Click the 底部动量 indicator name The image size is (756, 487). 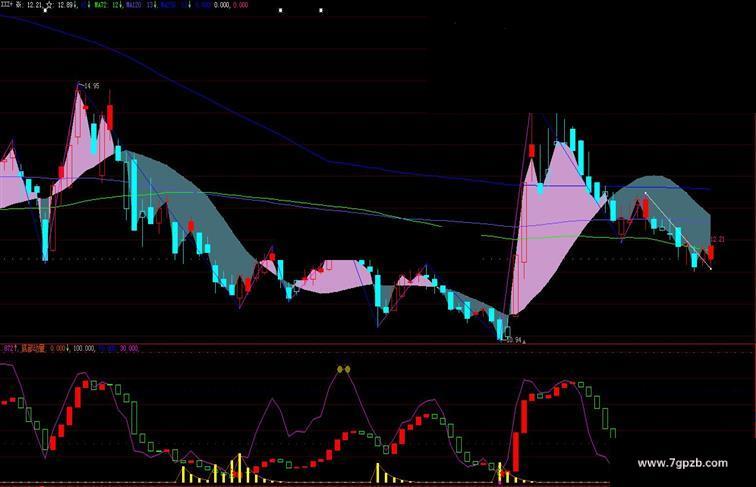(x=32, y=348)
